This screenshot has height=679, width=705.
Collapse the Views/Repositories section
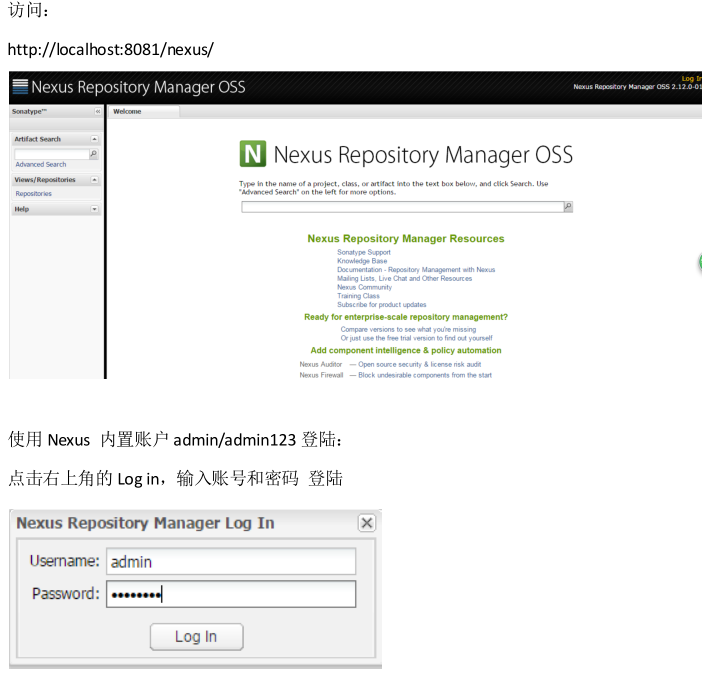(94, 179)
